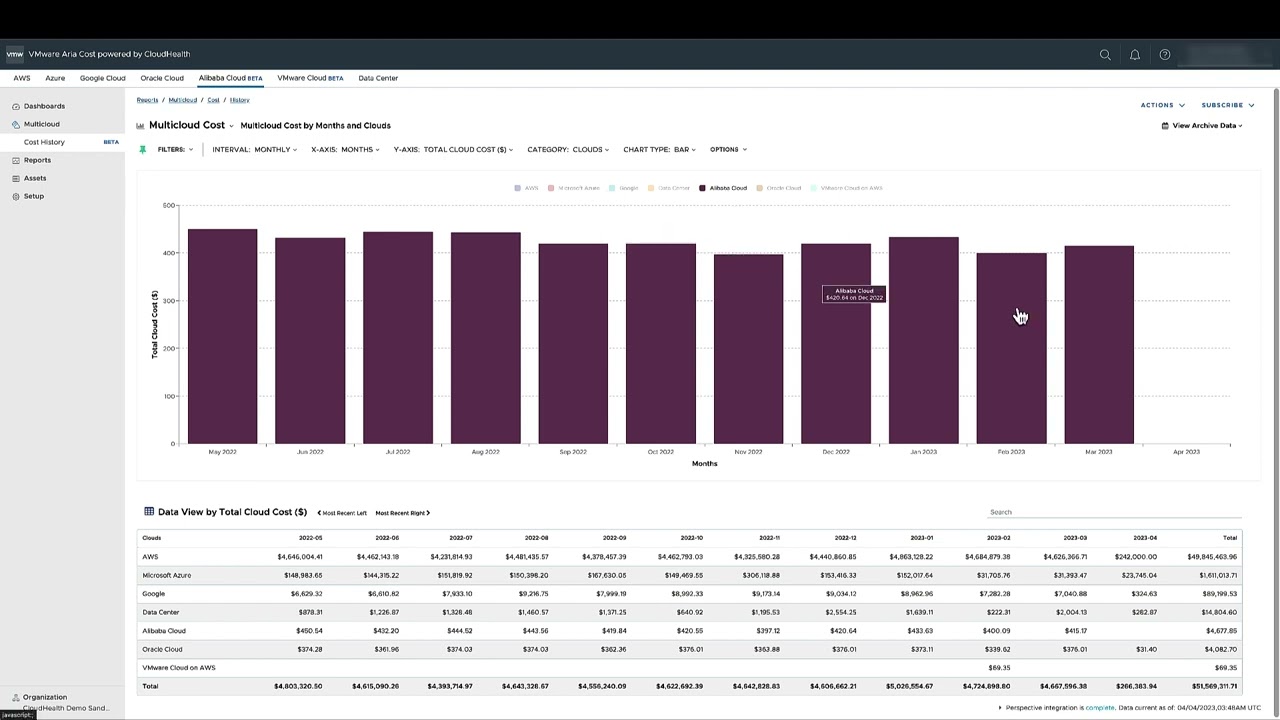
Task: Open the View Archive Data dropdown
Action: (x=1202, y=126)
